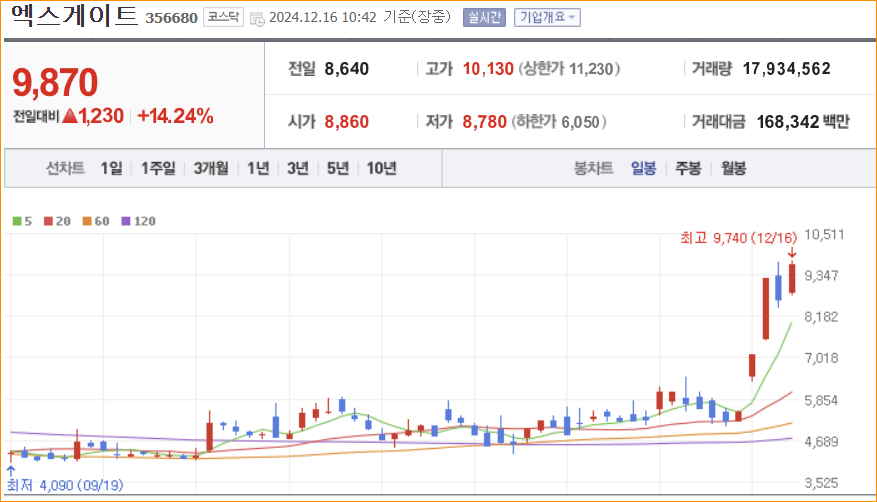Viewport: 877px width, 502px height.
Task: Select the 1일 line chart tab
Action: [111, 168]
